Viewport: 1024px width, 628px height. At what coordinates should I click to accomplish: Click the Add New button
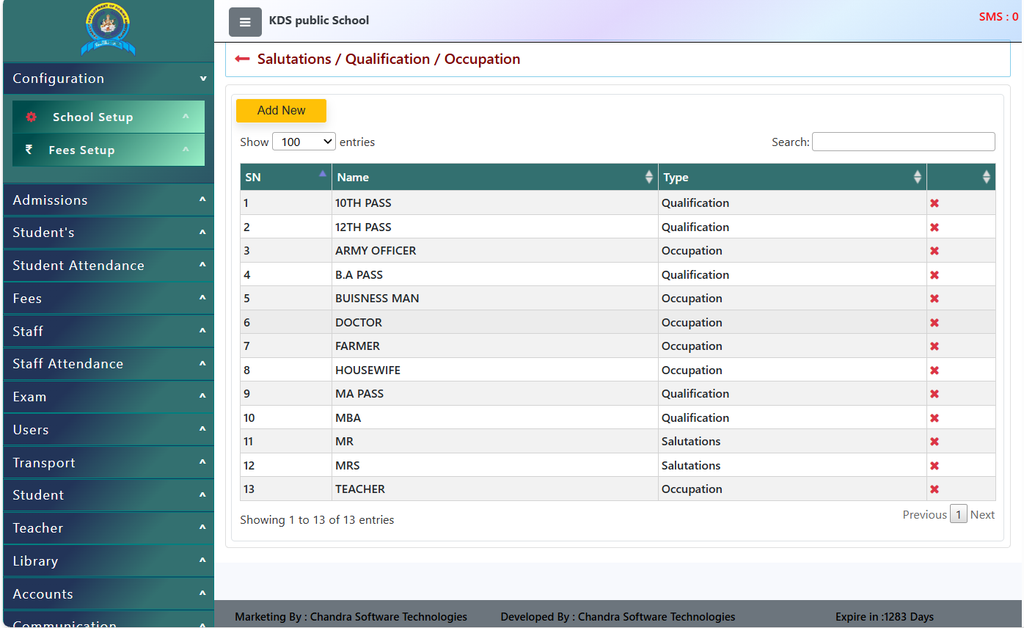click(x=281, y=110)
